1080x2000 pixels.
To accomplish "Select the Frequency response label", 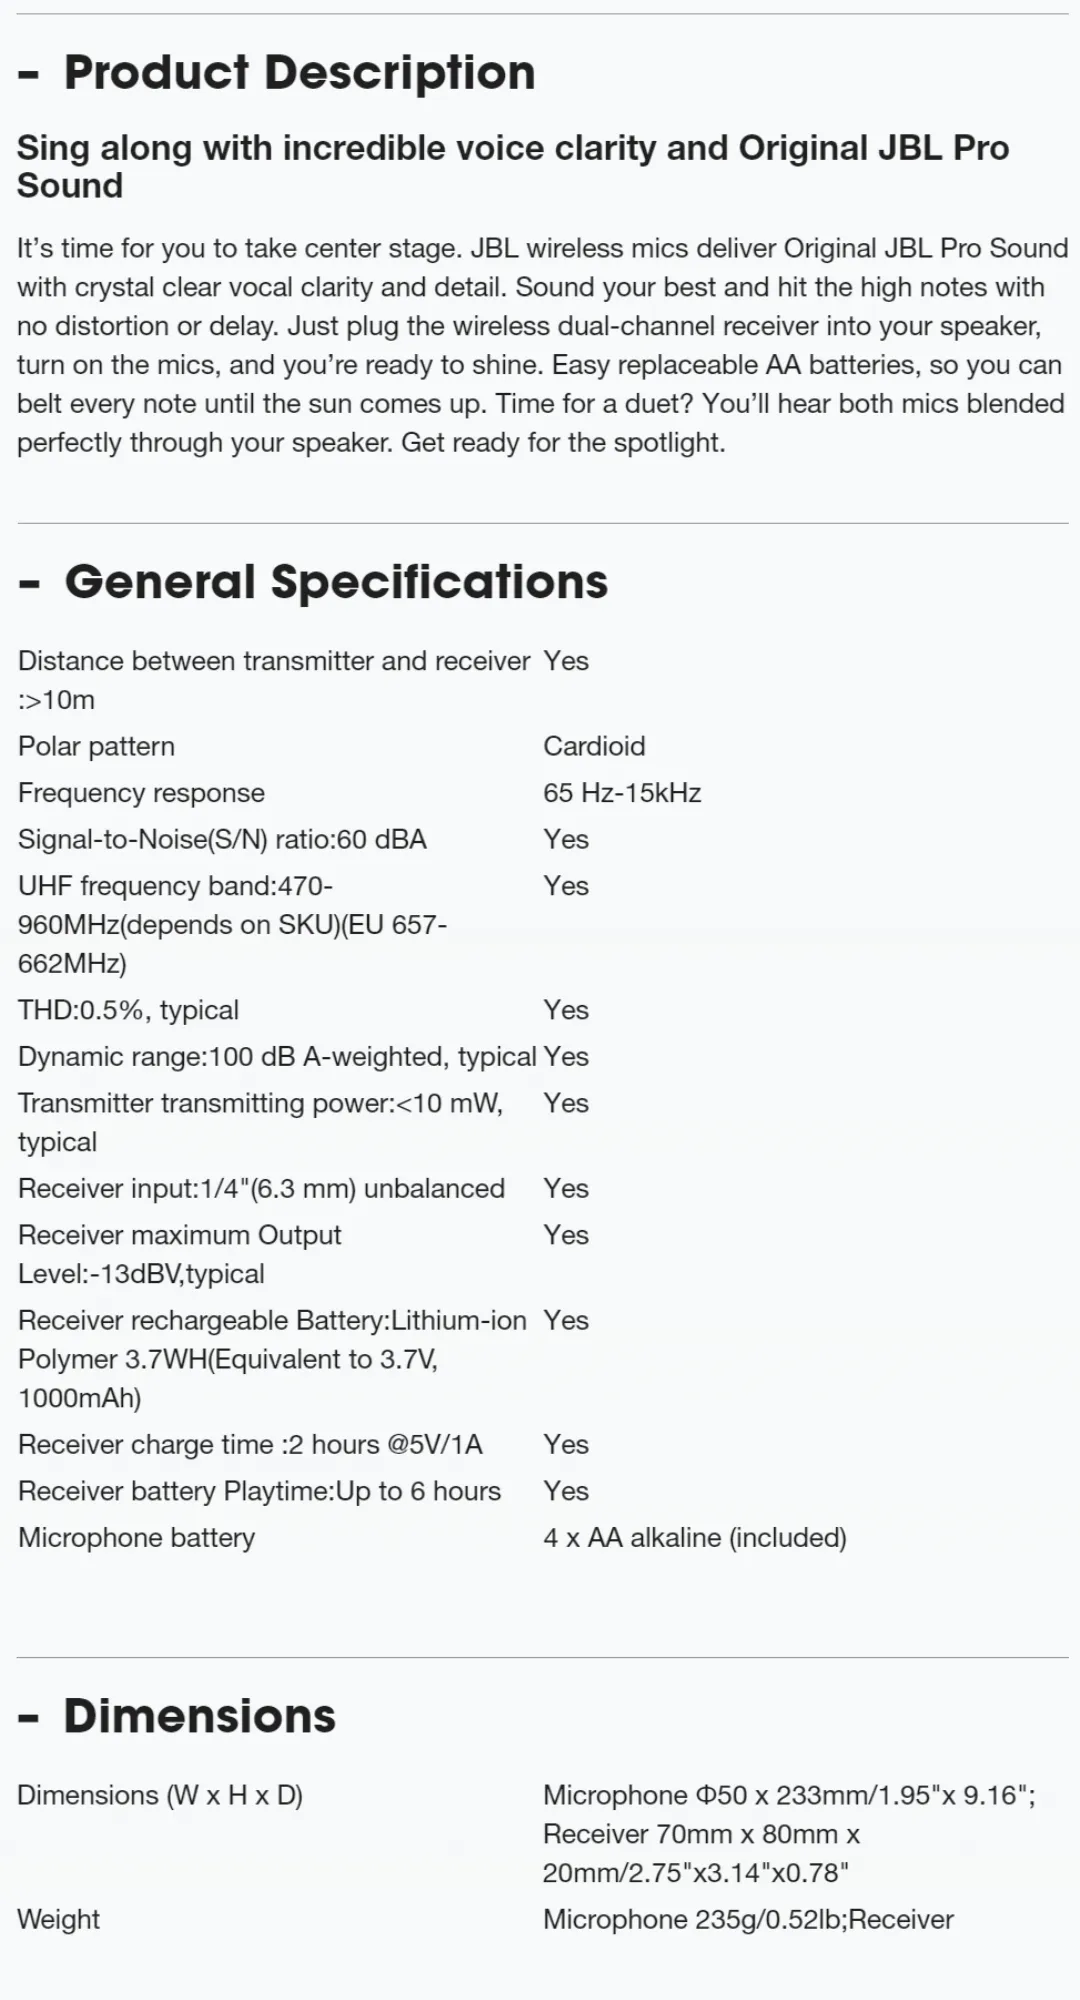I will pyautogui.click(x=141, y=793).
